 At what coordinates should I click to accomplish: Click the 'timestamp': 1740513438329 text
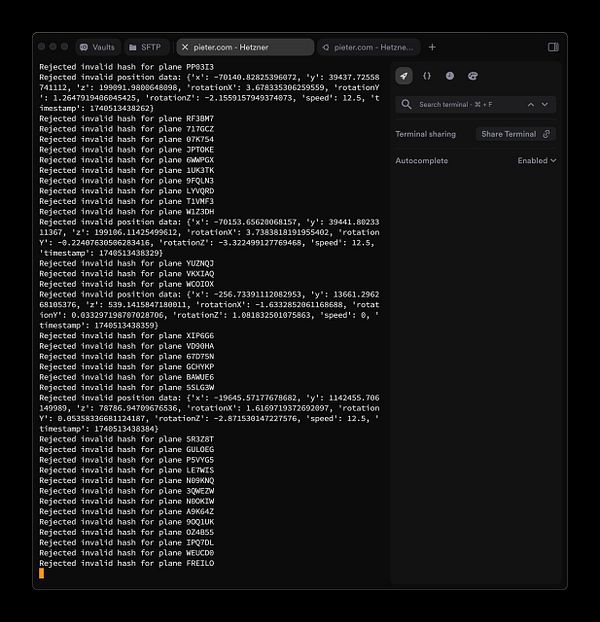(101, 253)
